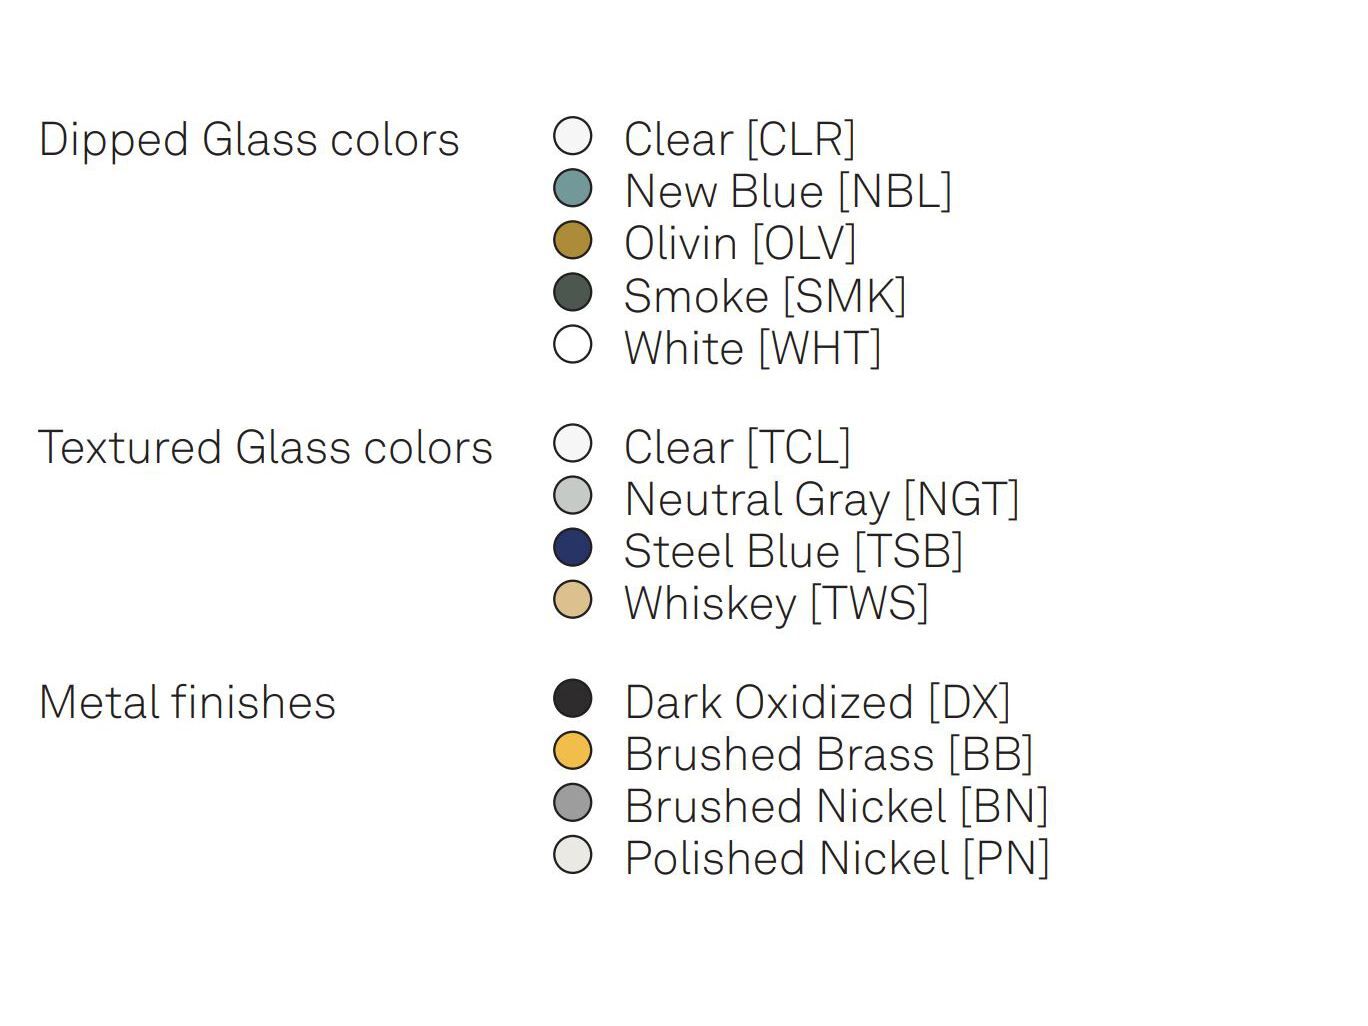The width and height of the screenshot is (1368, 1026).
Task: Click the Dipped Glass colors heading
Action: pos(249,140)
